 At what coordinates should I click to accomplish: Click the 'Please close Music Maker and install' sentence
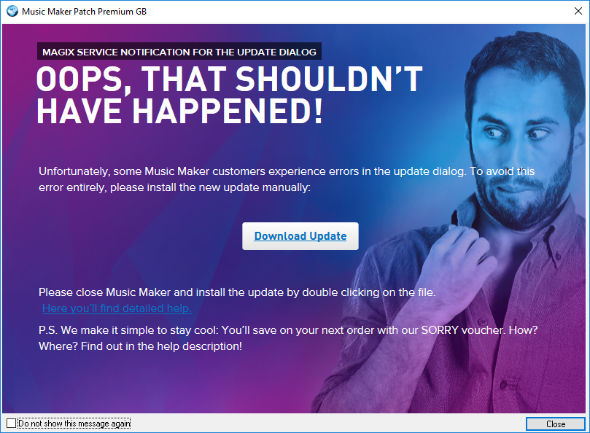(237, 292)
